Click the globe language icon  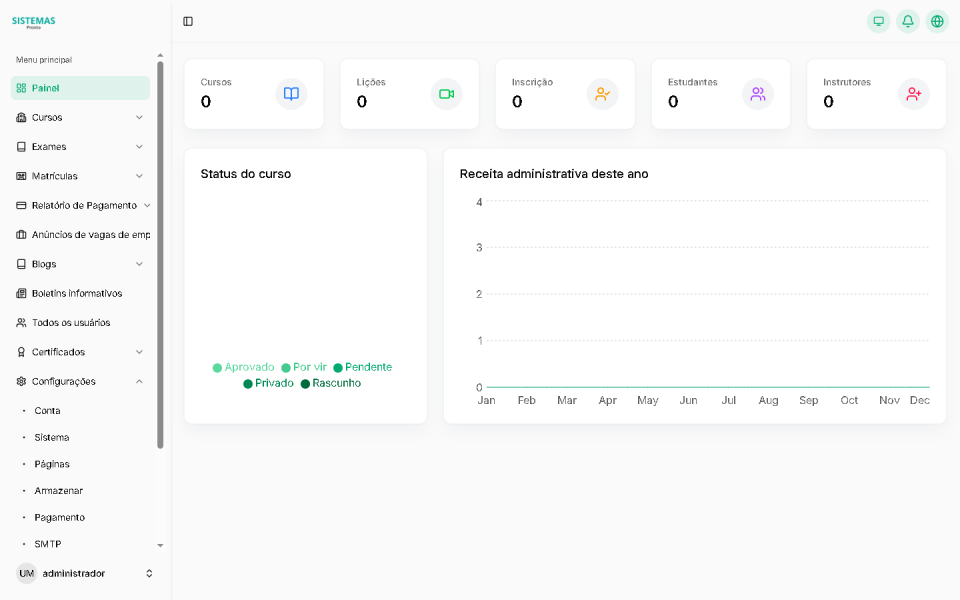tap(937, 20)
